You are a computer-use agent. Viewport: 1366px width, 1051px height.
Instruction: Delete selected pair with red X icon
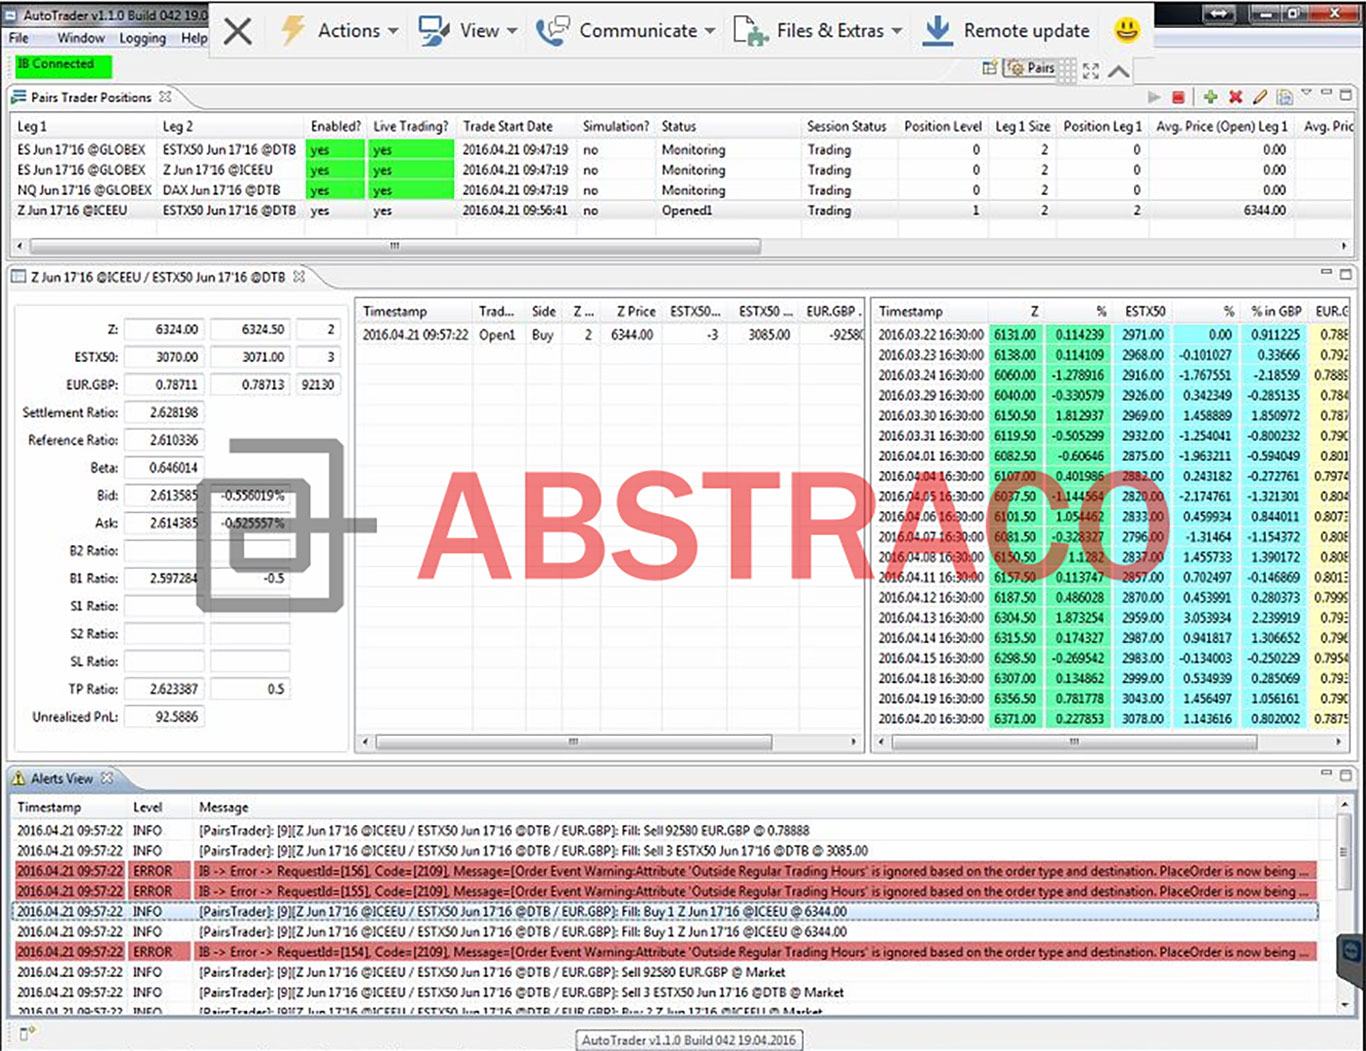1236,97
